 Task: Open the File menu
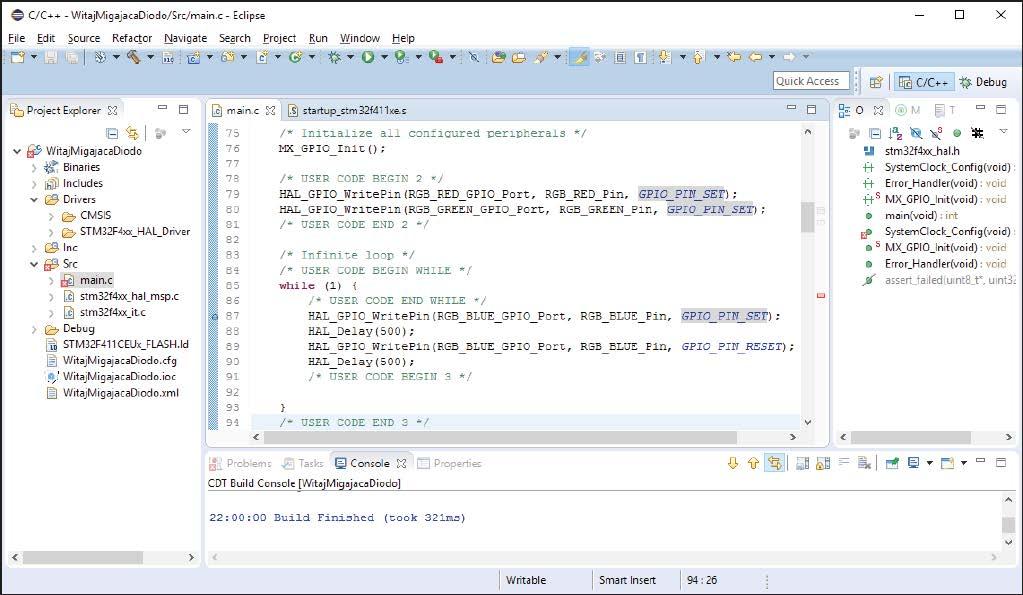coord(16,38)
